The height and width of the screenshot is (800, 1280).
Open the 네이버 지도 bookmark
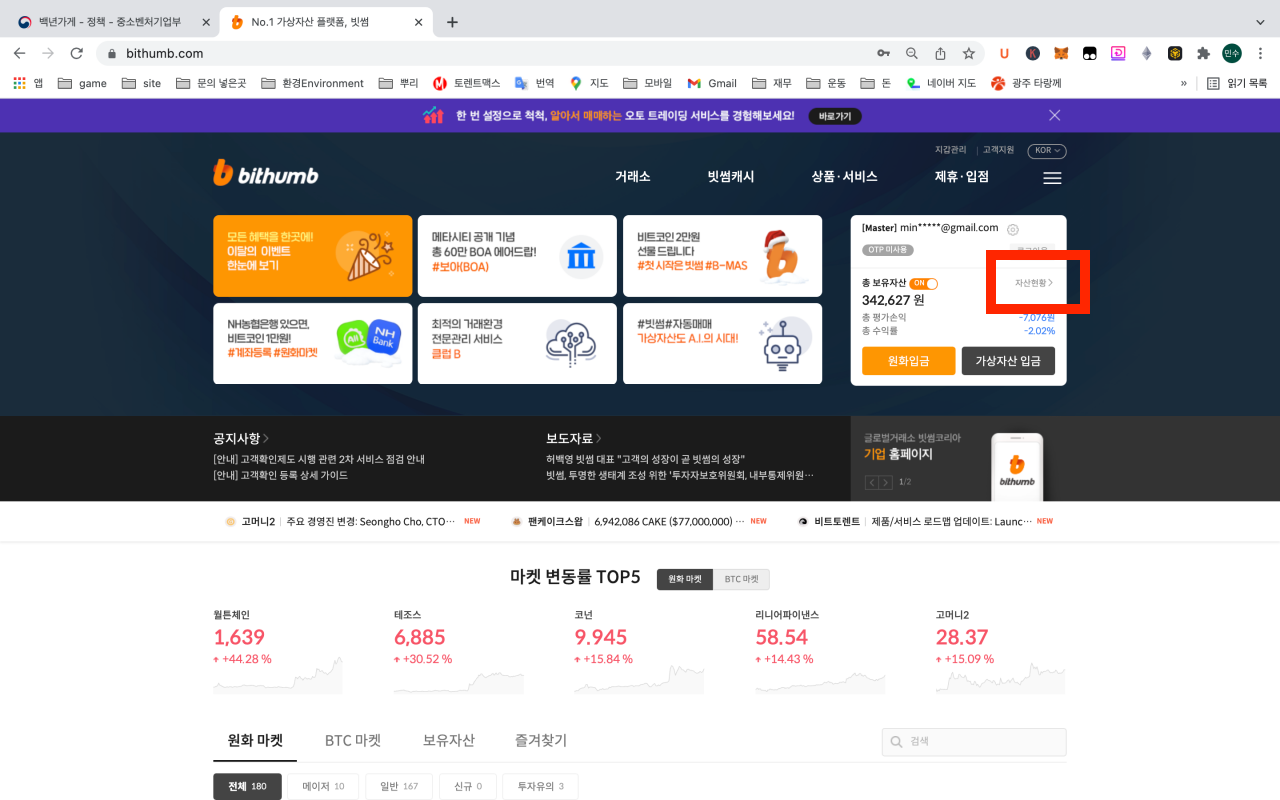point(941,83)
